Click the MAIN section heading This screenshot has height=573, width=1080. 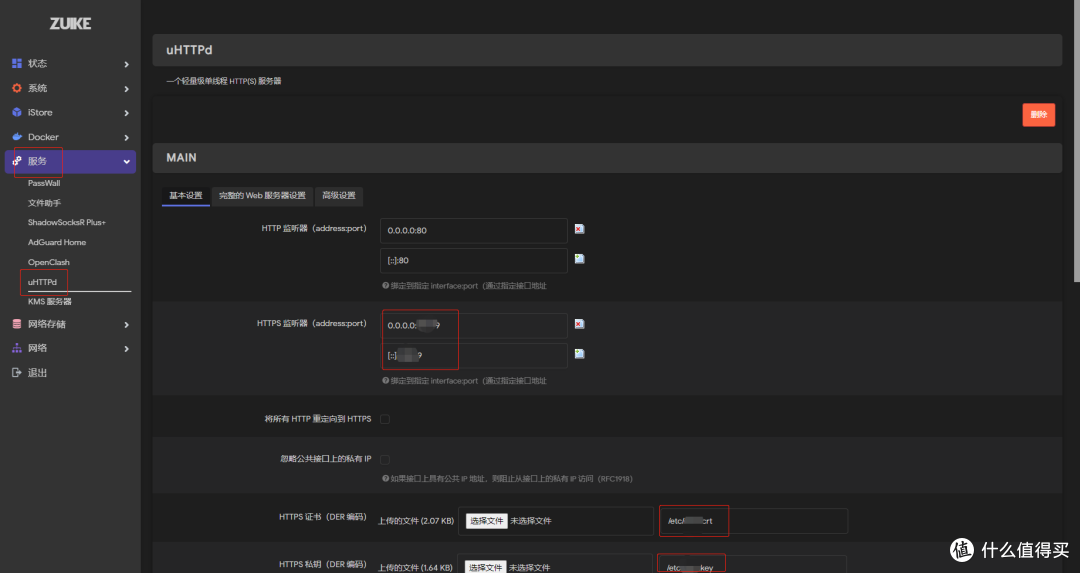[x=181, y=158]
